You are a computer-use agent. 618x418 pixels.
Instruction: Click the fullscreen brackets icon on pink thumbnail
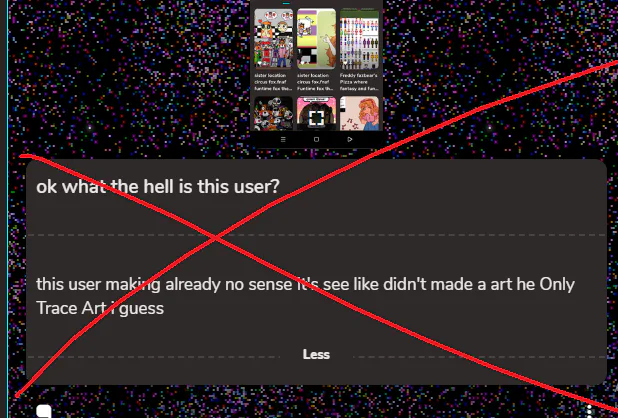tap(316, 118)
